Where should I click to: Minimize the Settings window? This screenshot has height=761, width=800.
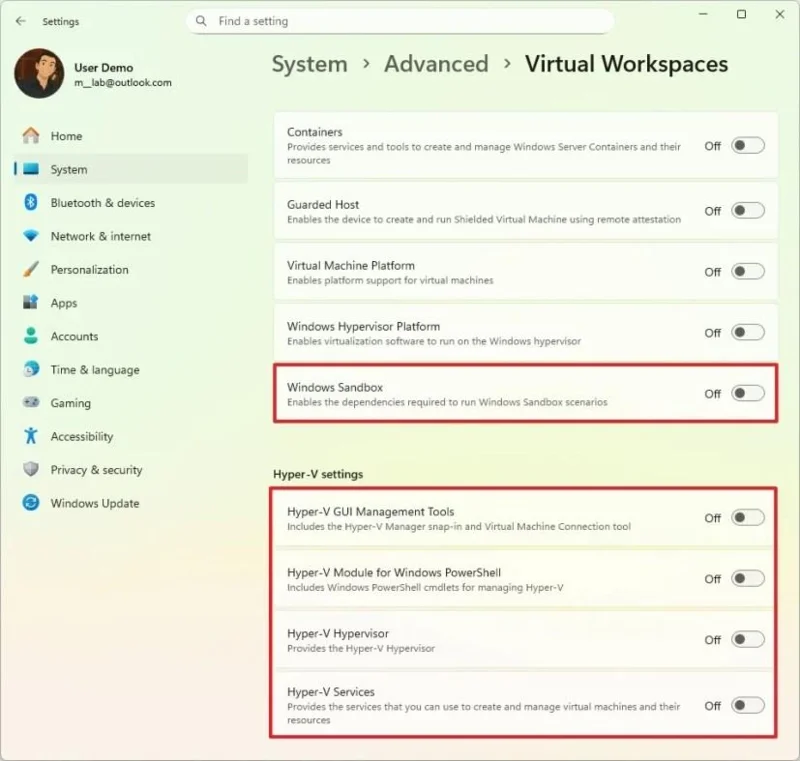pyautogui.click(x=703, y=14)
